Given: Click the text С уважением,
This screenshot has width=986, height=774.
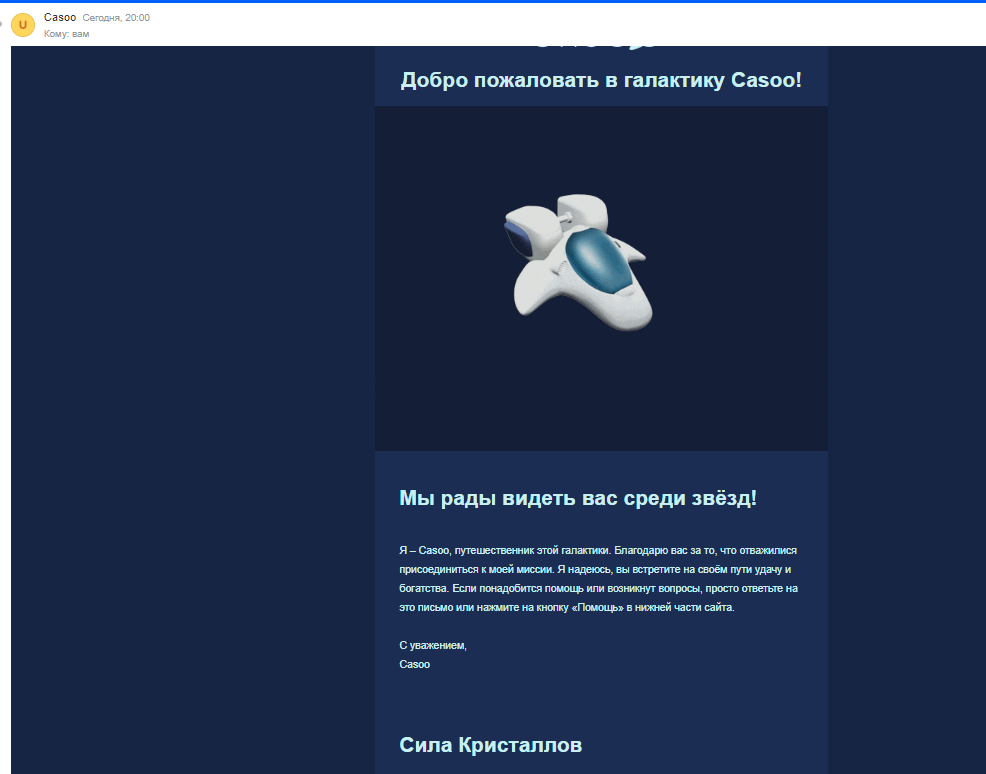Looking at the screenshot, I should [x=433, y=645].
